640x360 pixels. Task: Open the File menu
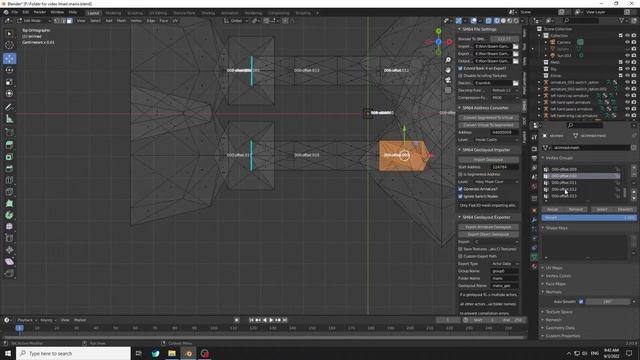(x=15, y=12)
